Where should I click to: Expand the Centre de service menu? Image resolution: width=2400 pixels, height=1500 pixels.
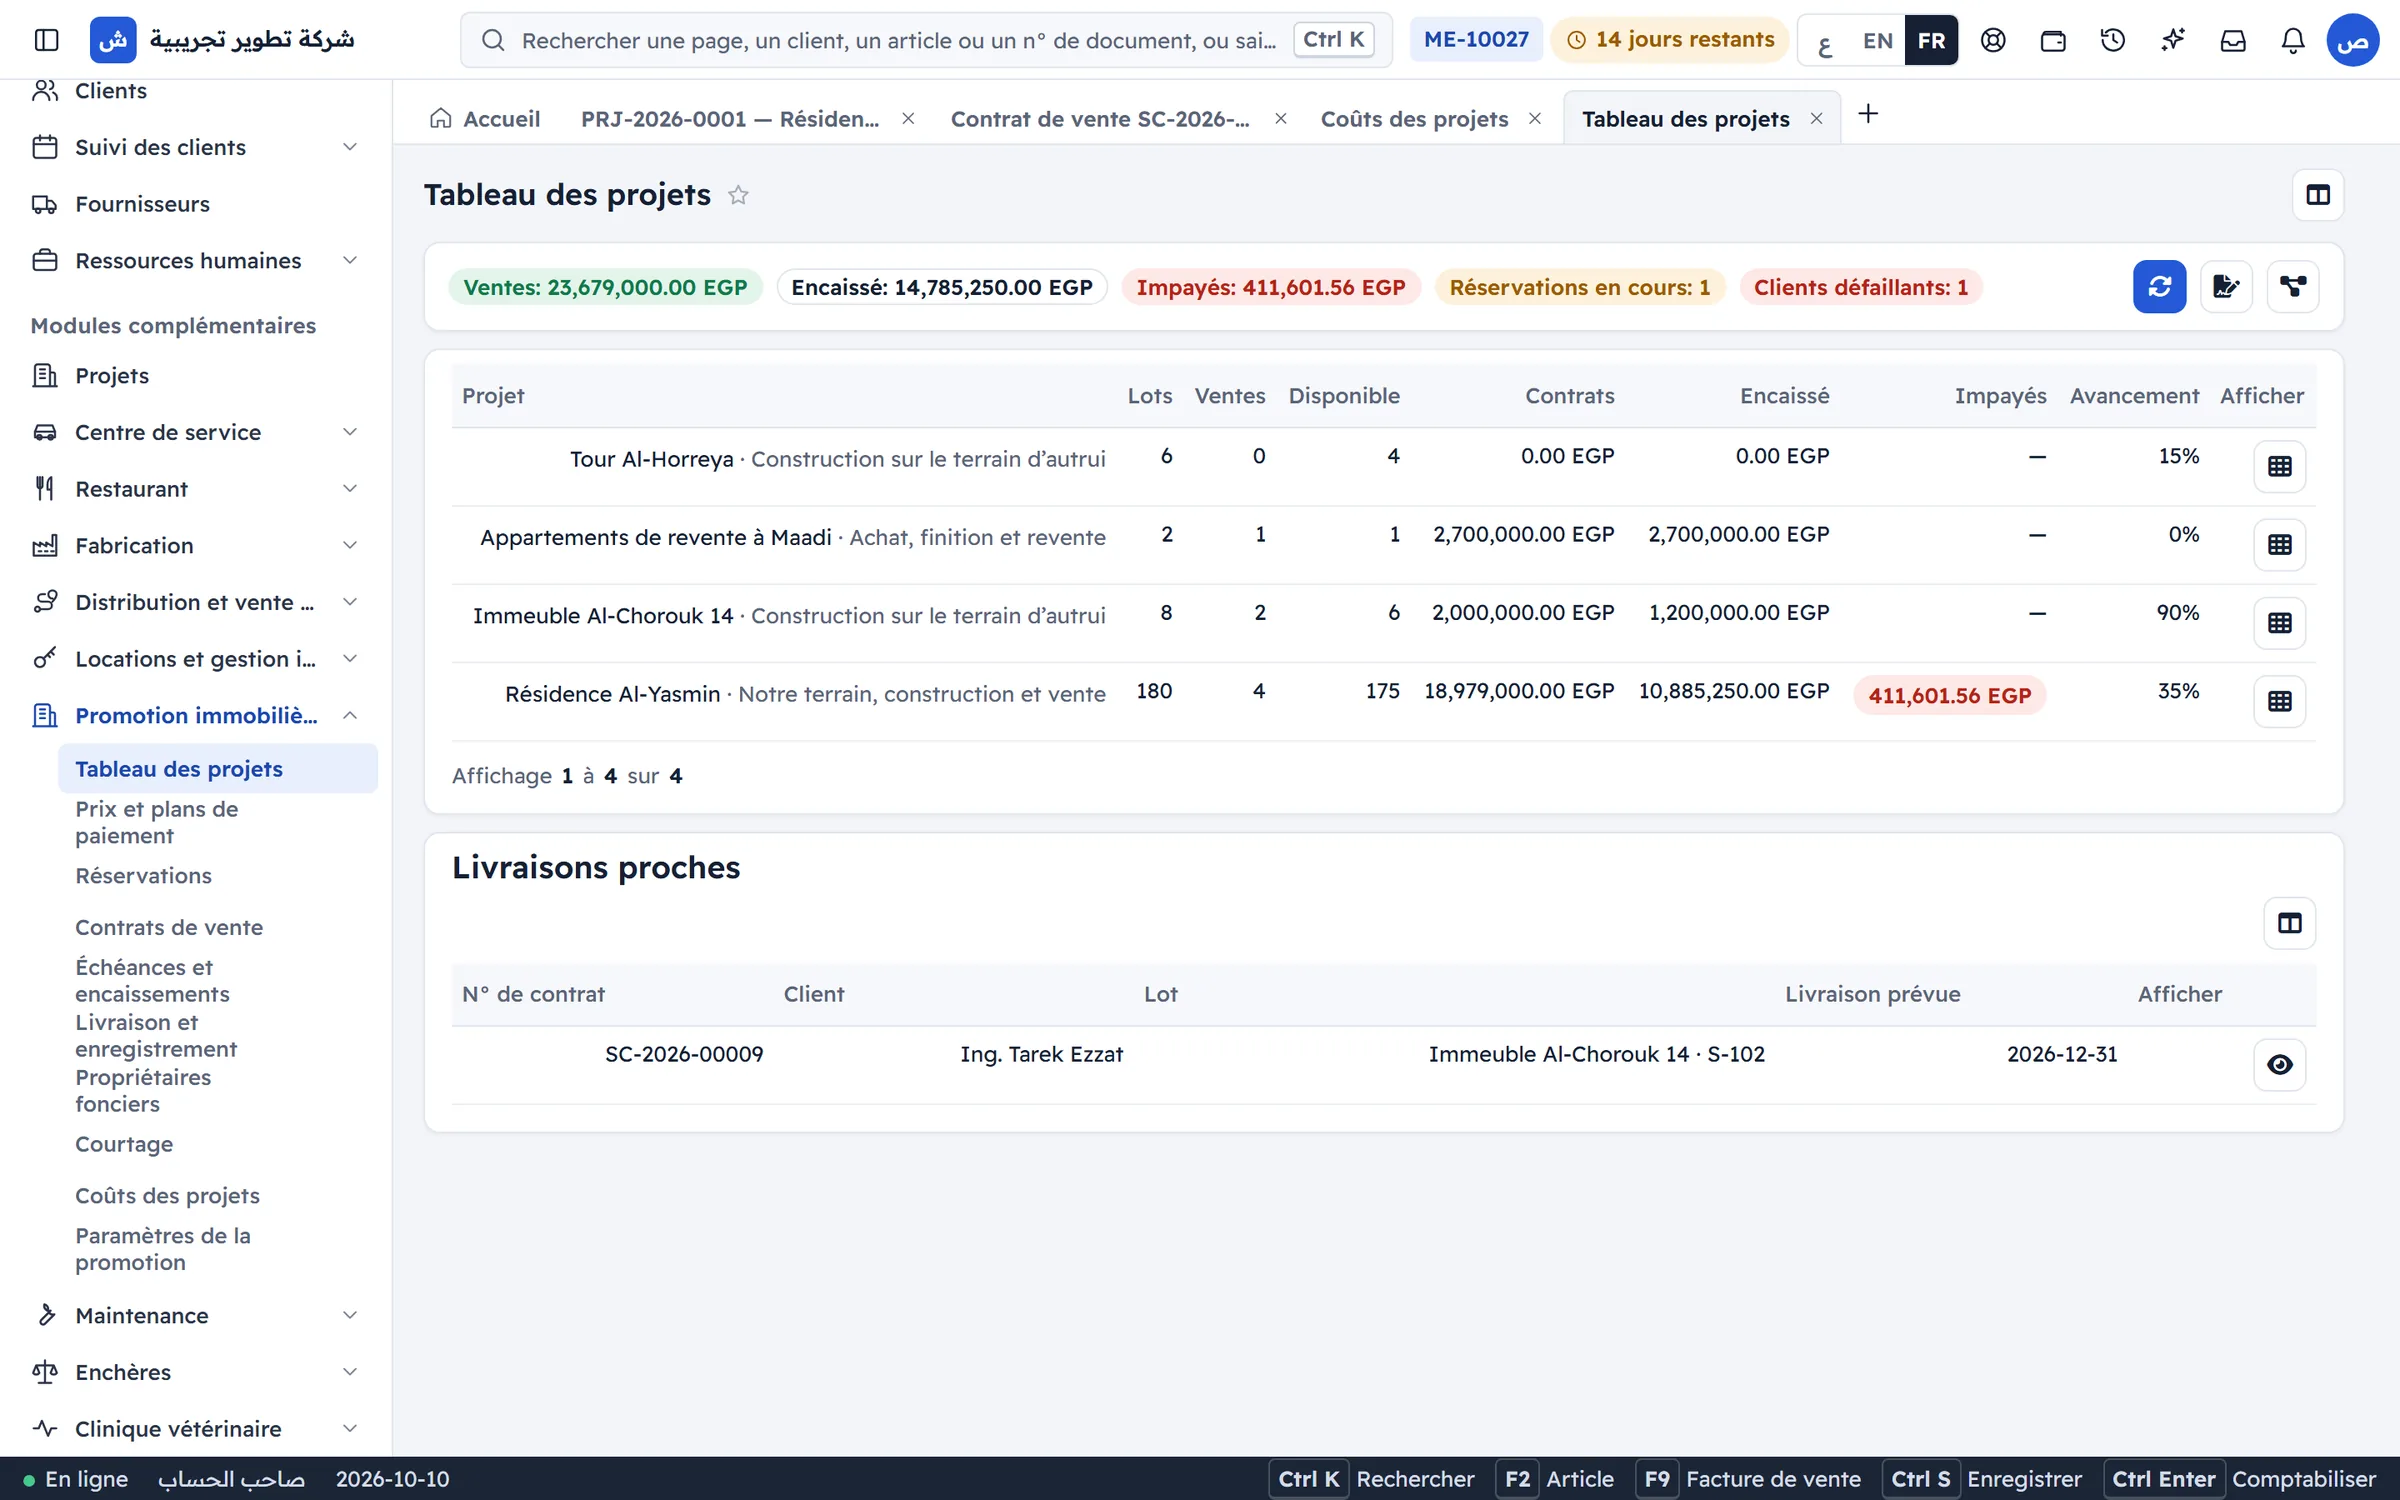195,432
